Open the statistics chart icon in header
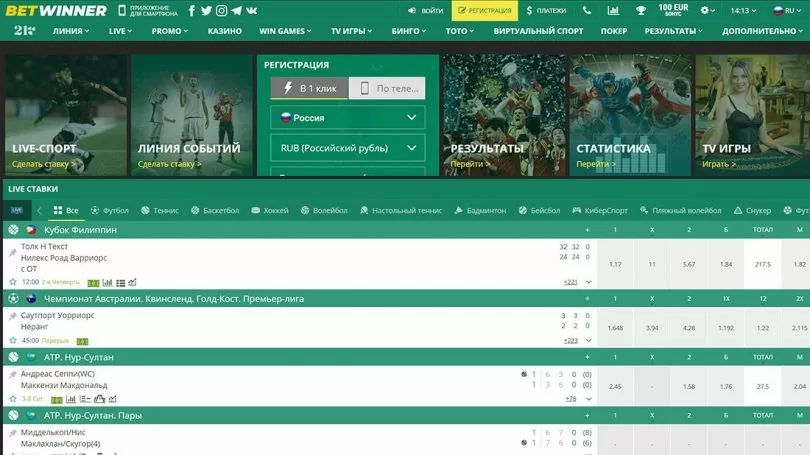This screenshot has width=810, height=455. coord(613,10)
